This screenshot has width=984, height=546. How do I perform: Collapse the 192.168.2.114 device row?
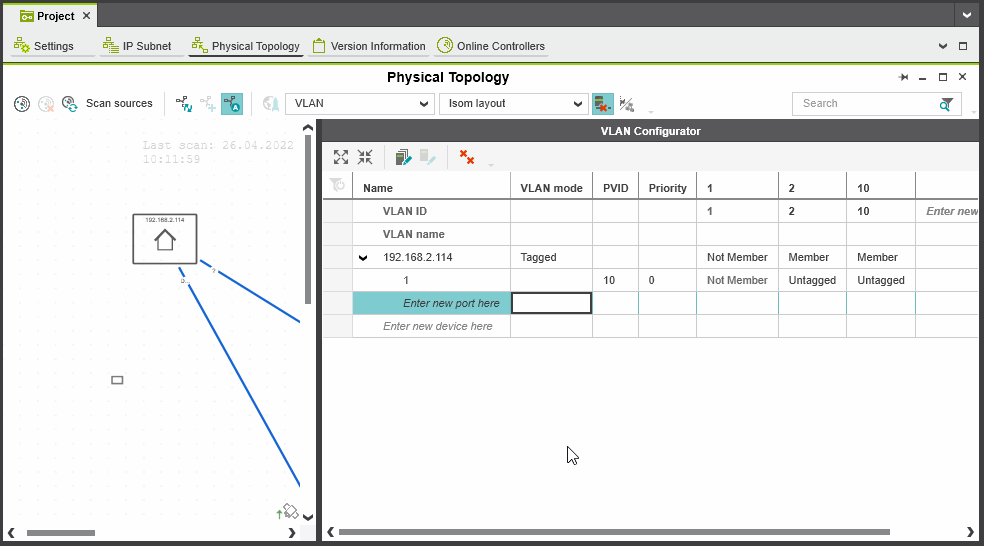(x=364, y=258)
